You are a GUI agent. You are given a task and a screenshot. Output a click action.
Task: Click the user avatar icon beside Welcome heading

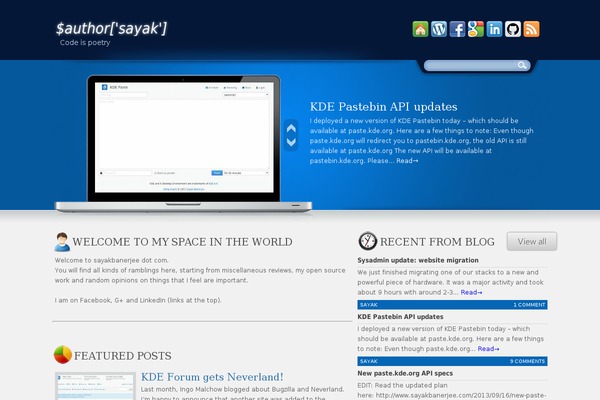62,242
